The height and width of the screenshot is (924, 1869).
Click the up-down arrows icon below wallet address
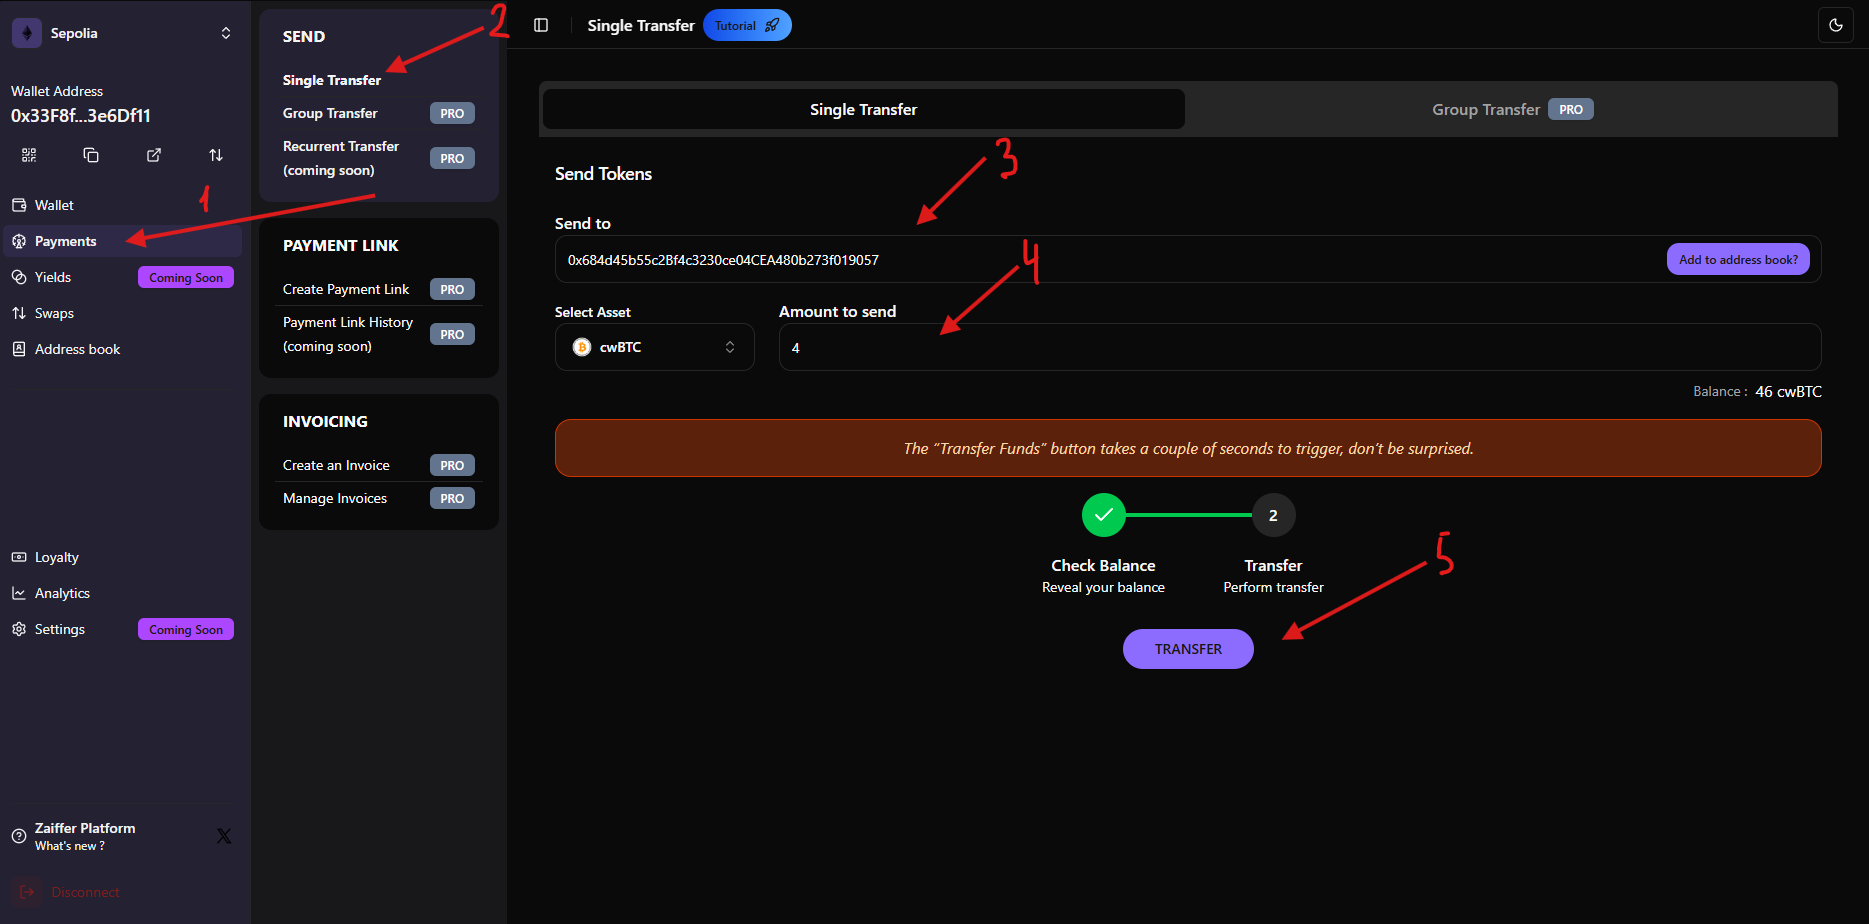[216, 155]
